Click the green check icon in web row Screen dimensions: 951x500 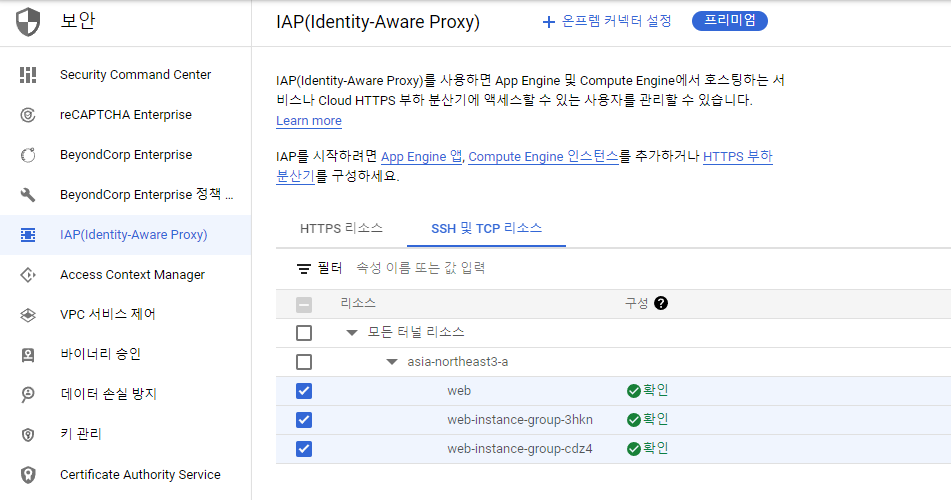(x=634, y=391)
